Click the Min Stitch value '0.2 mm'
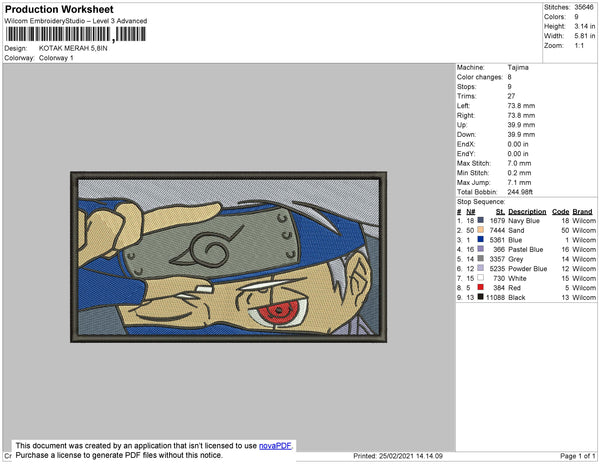 click(x=519, y=173)
